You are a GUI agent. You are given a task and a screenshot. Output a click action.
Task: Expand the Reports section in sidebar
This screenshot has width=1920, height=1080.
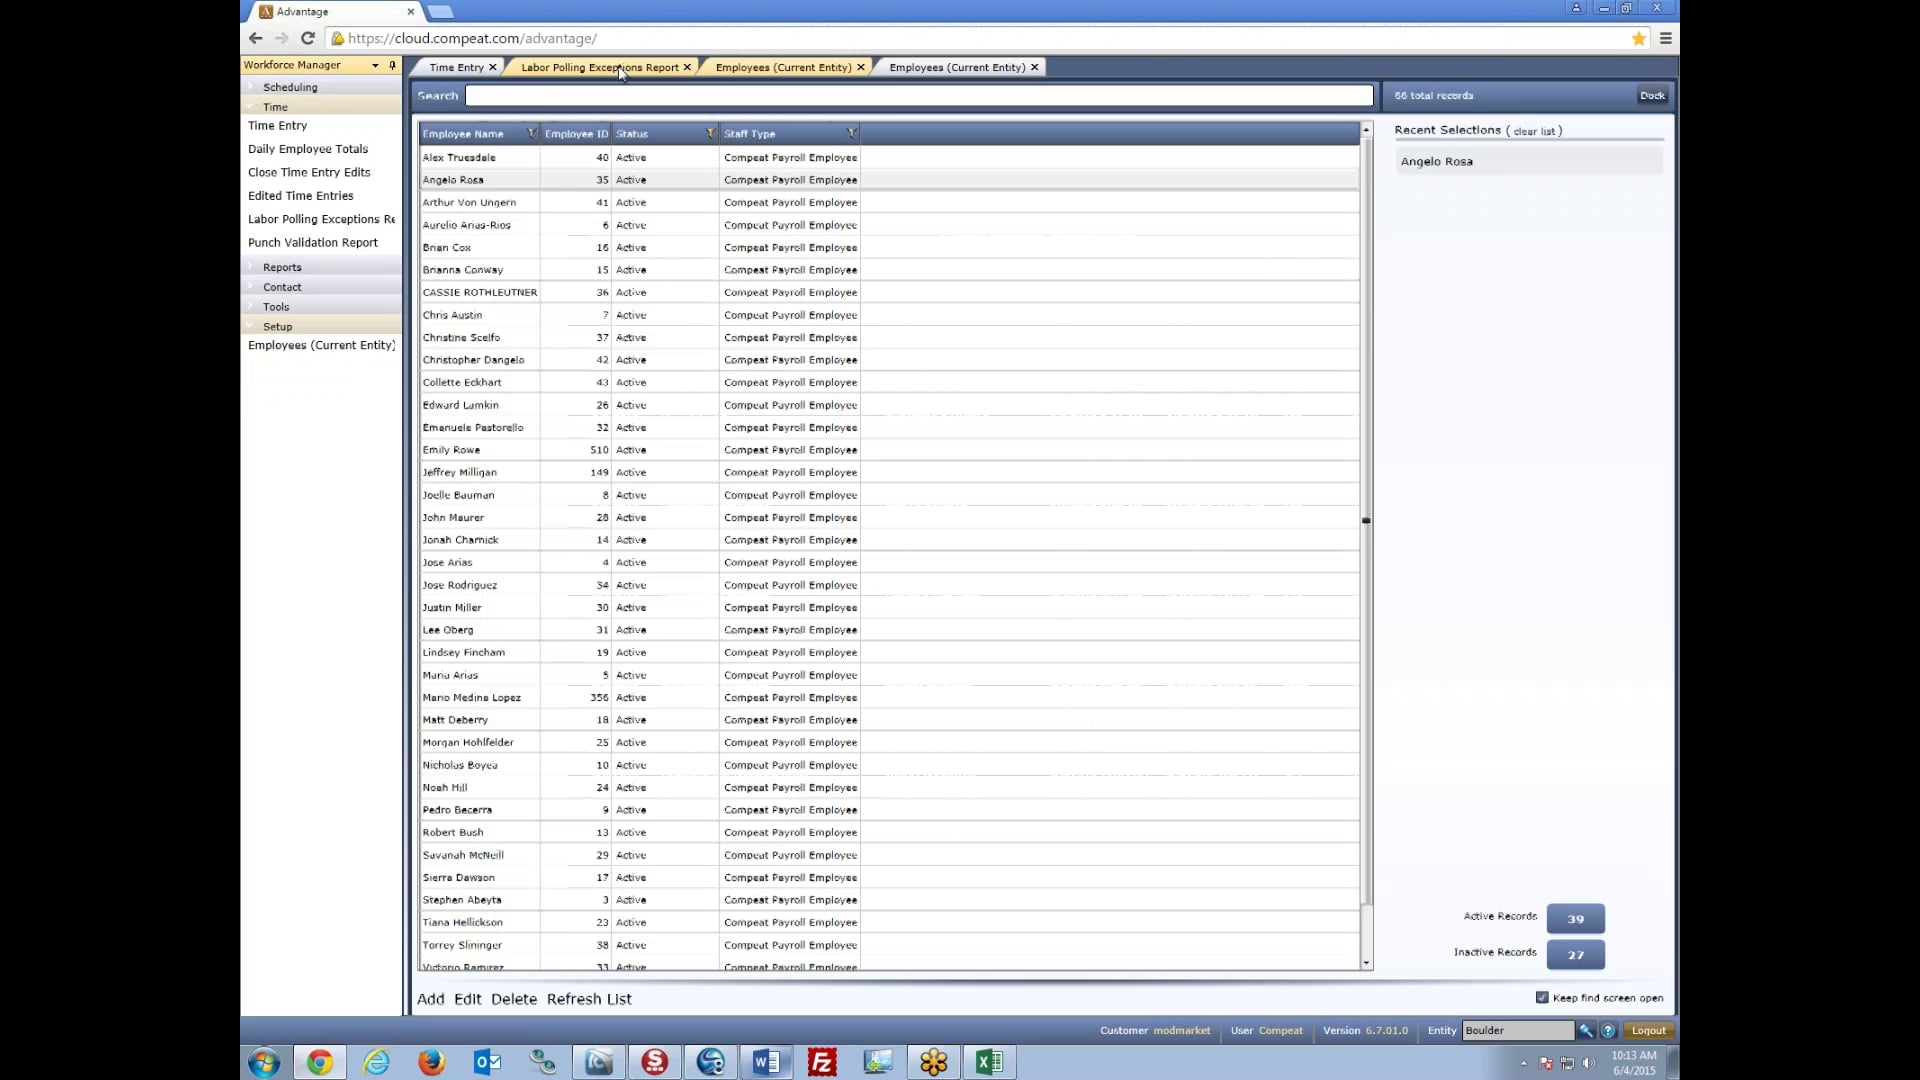282,267
